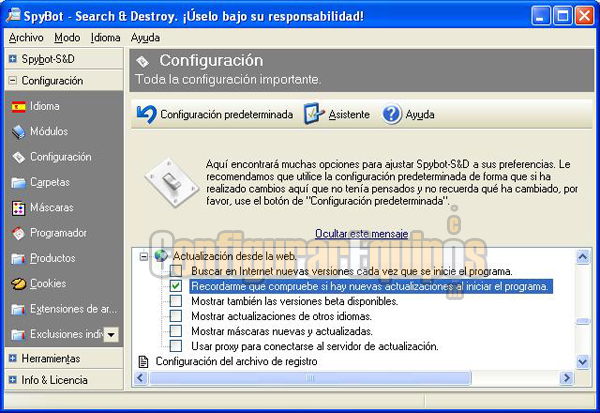Select Cookies label in the sidebar
Screen dimensions: 600x413
pyautogui.click(x=48, y=283)
